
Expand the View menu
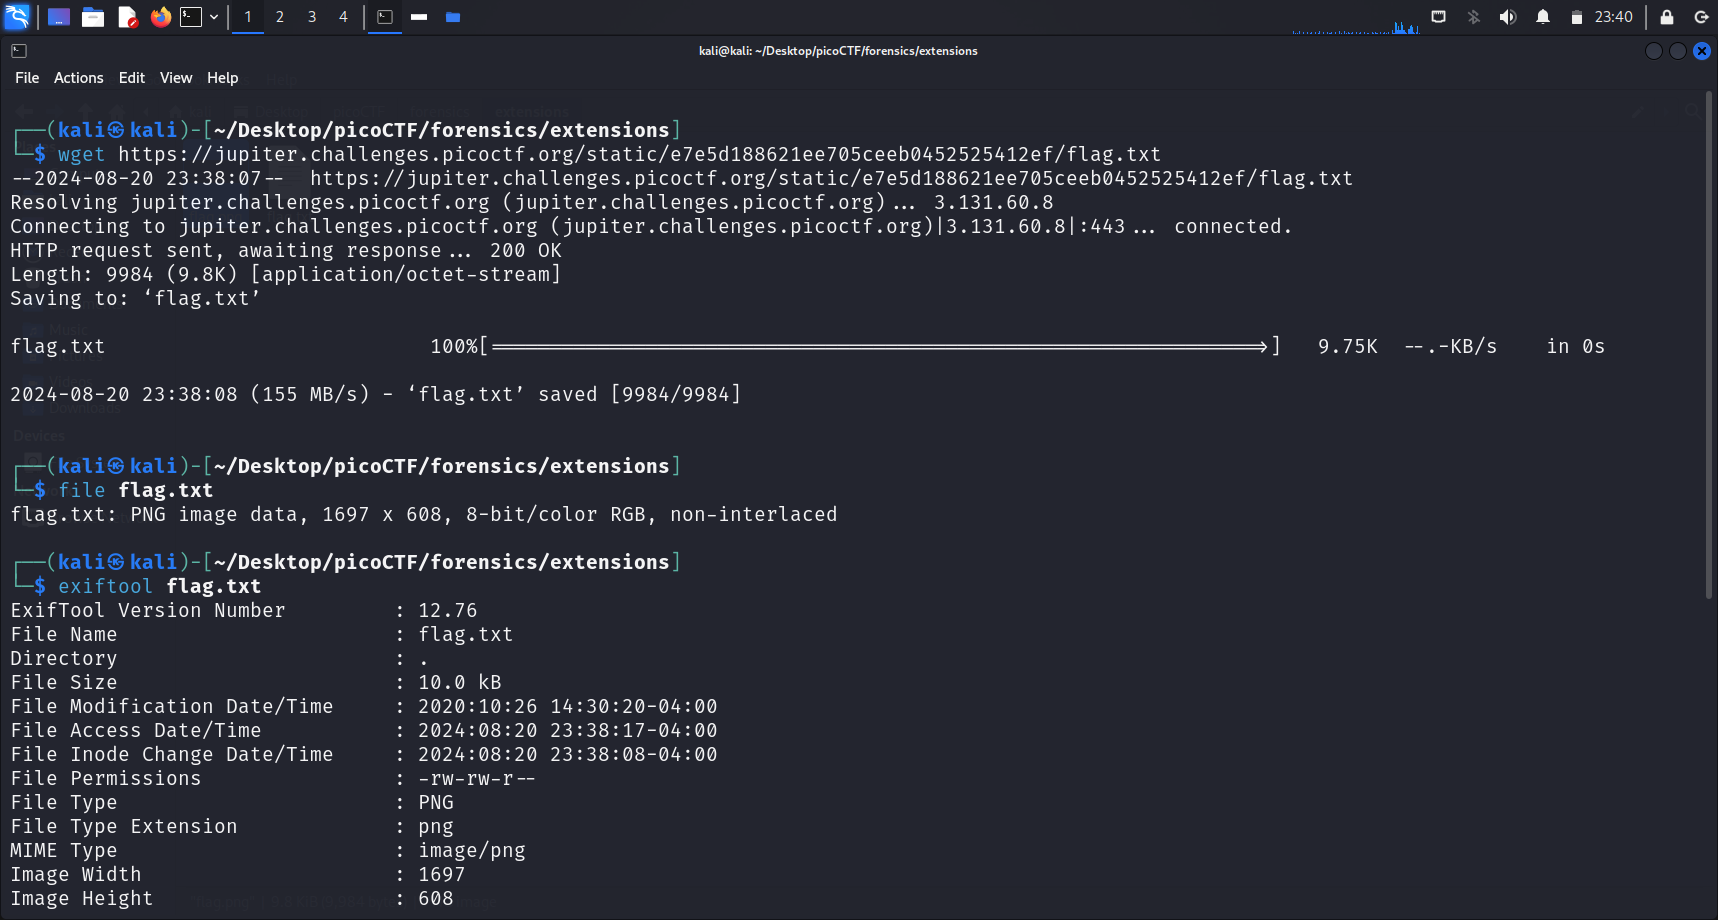(x=176, y=78)
